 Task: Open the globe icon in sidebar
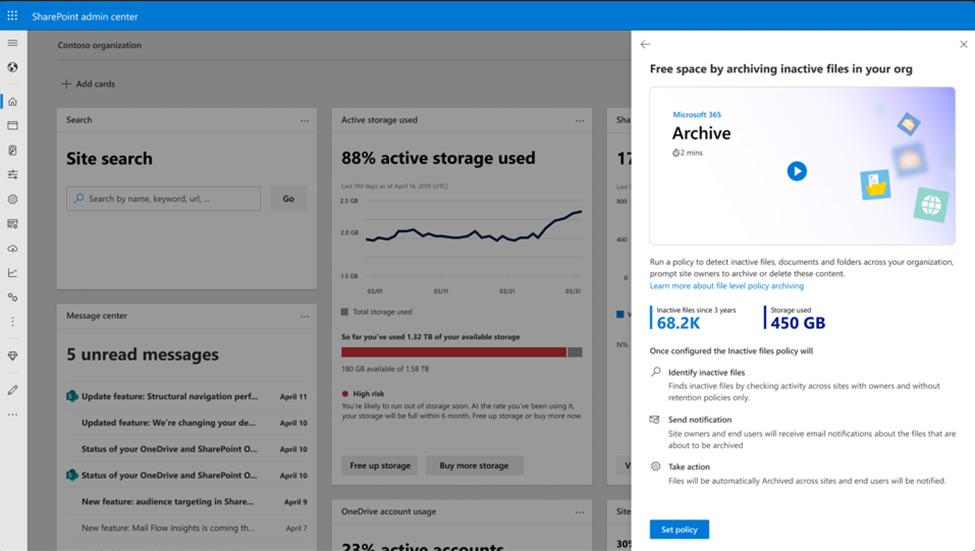(12, 67)
